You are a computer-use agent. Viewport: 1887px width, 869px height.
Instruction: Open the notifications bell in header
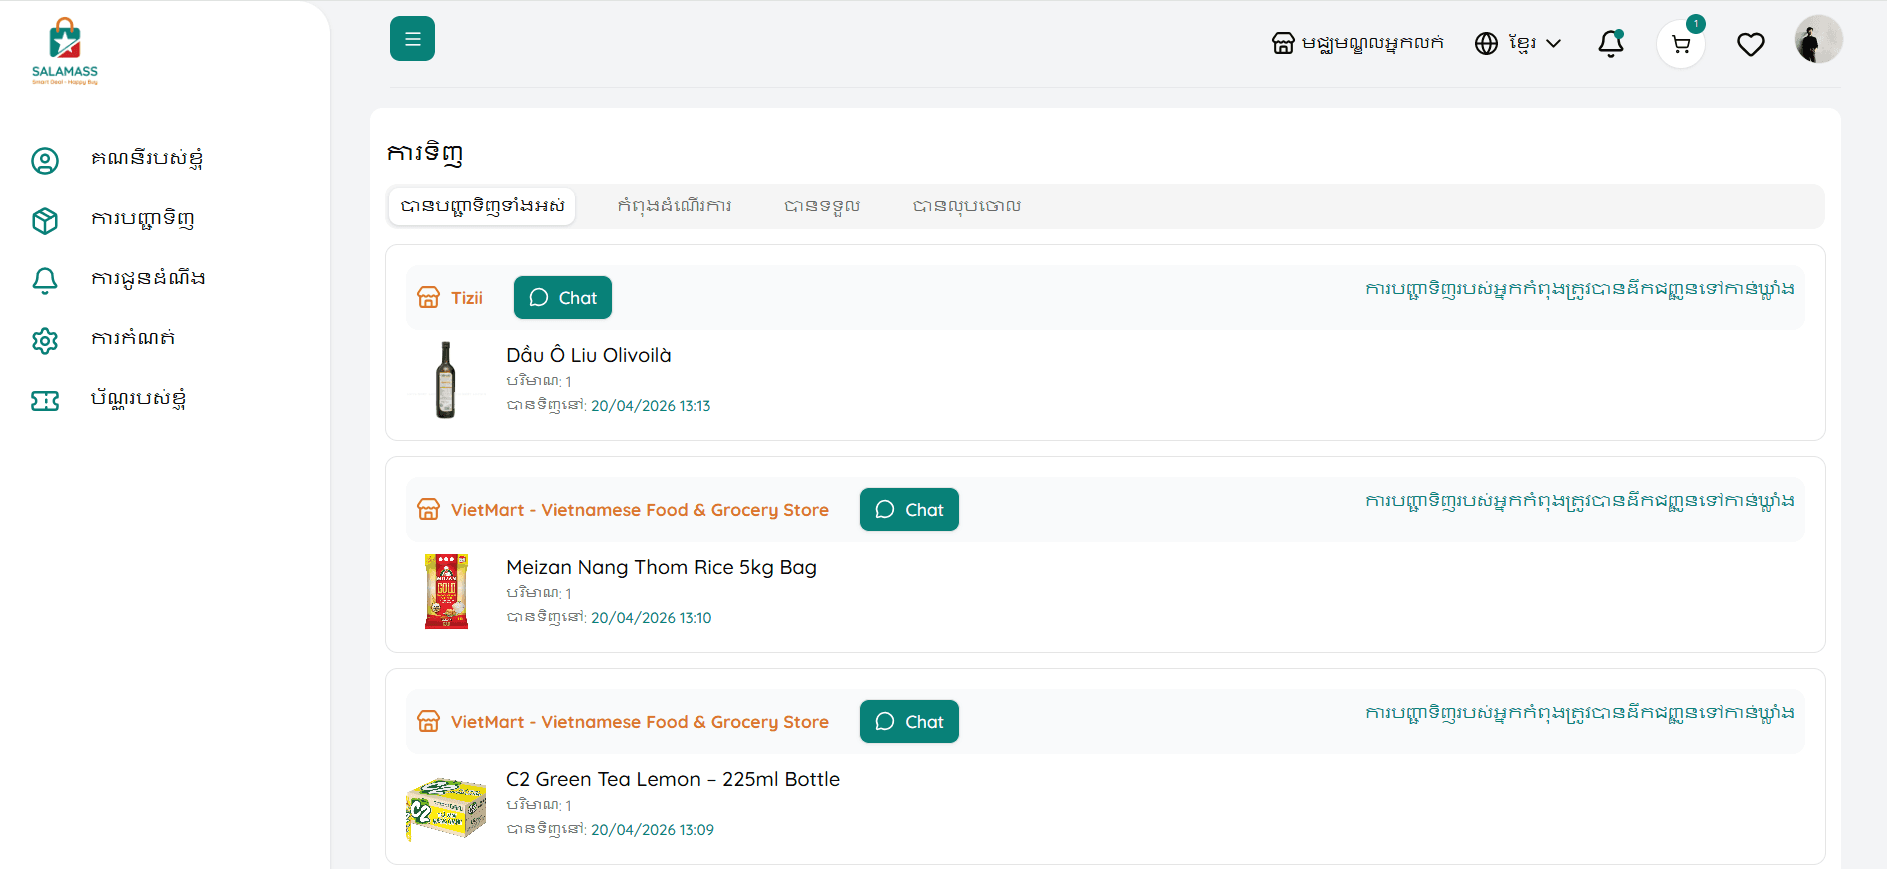(x=1610, y=43)
